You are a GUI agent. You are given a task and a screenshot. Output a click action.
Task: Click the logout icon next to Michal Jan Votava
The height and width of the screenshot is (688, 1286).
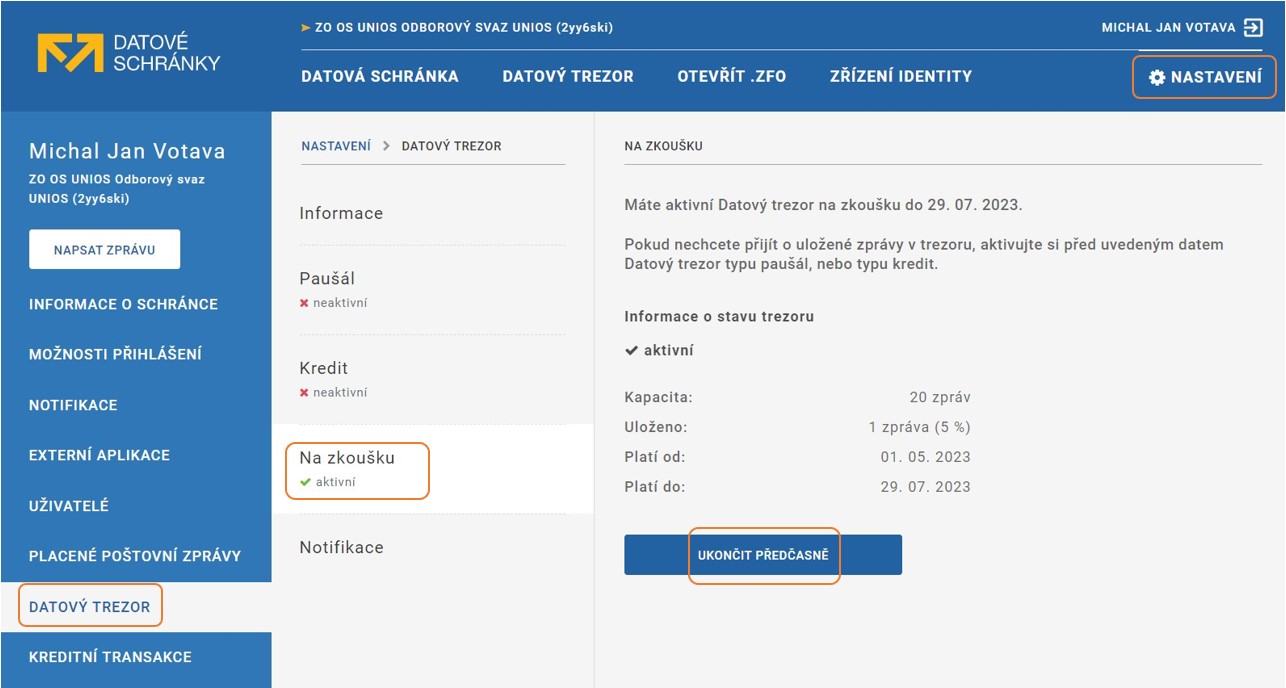point(1253,28)
